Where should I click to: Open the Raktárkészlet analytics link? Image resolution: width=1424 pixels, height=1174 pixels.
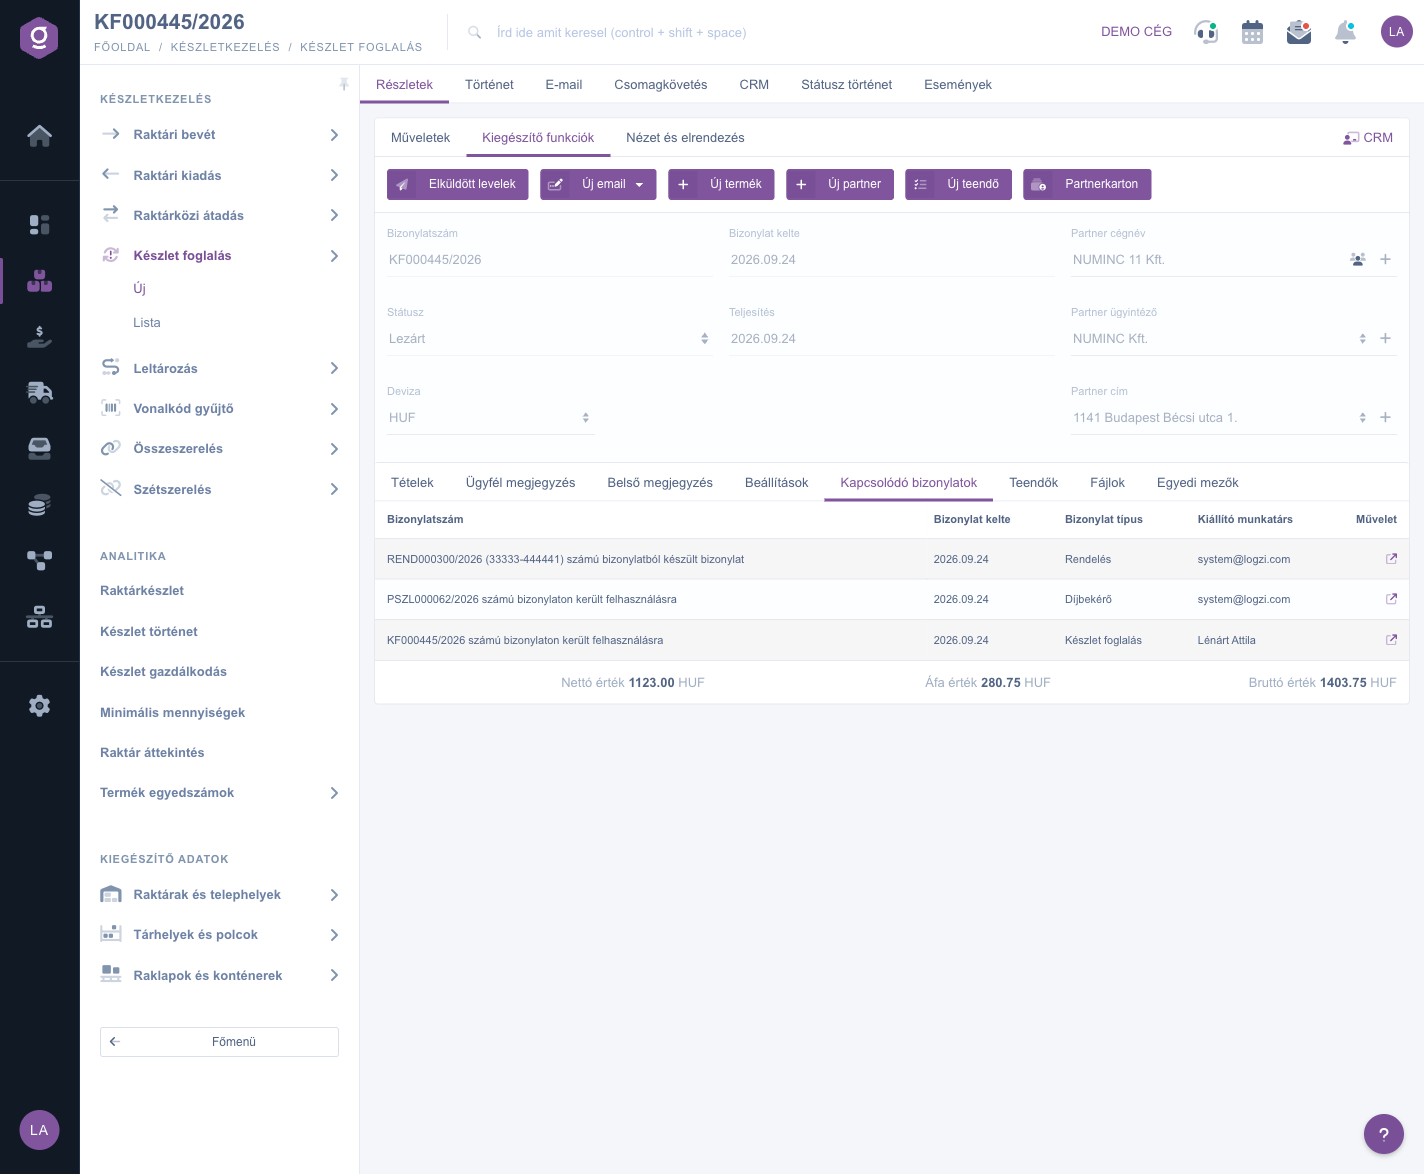click(142, 591)
